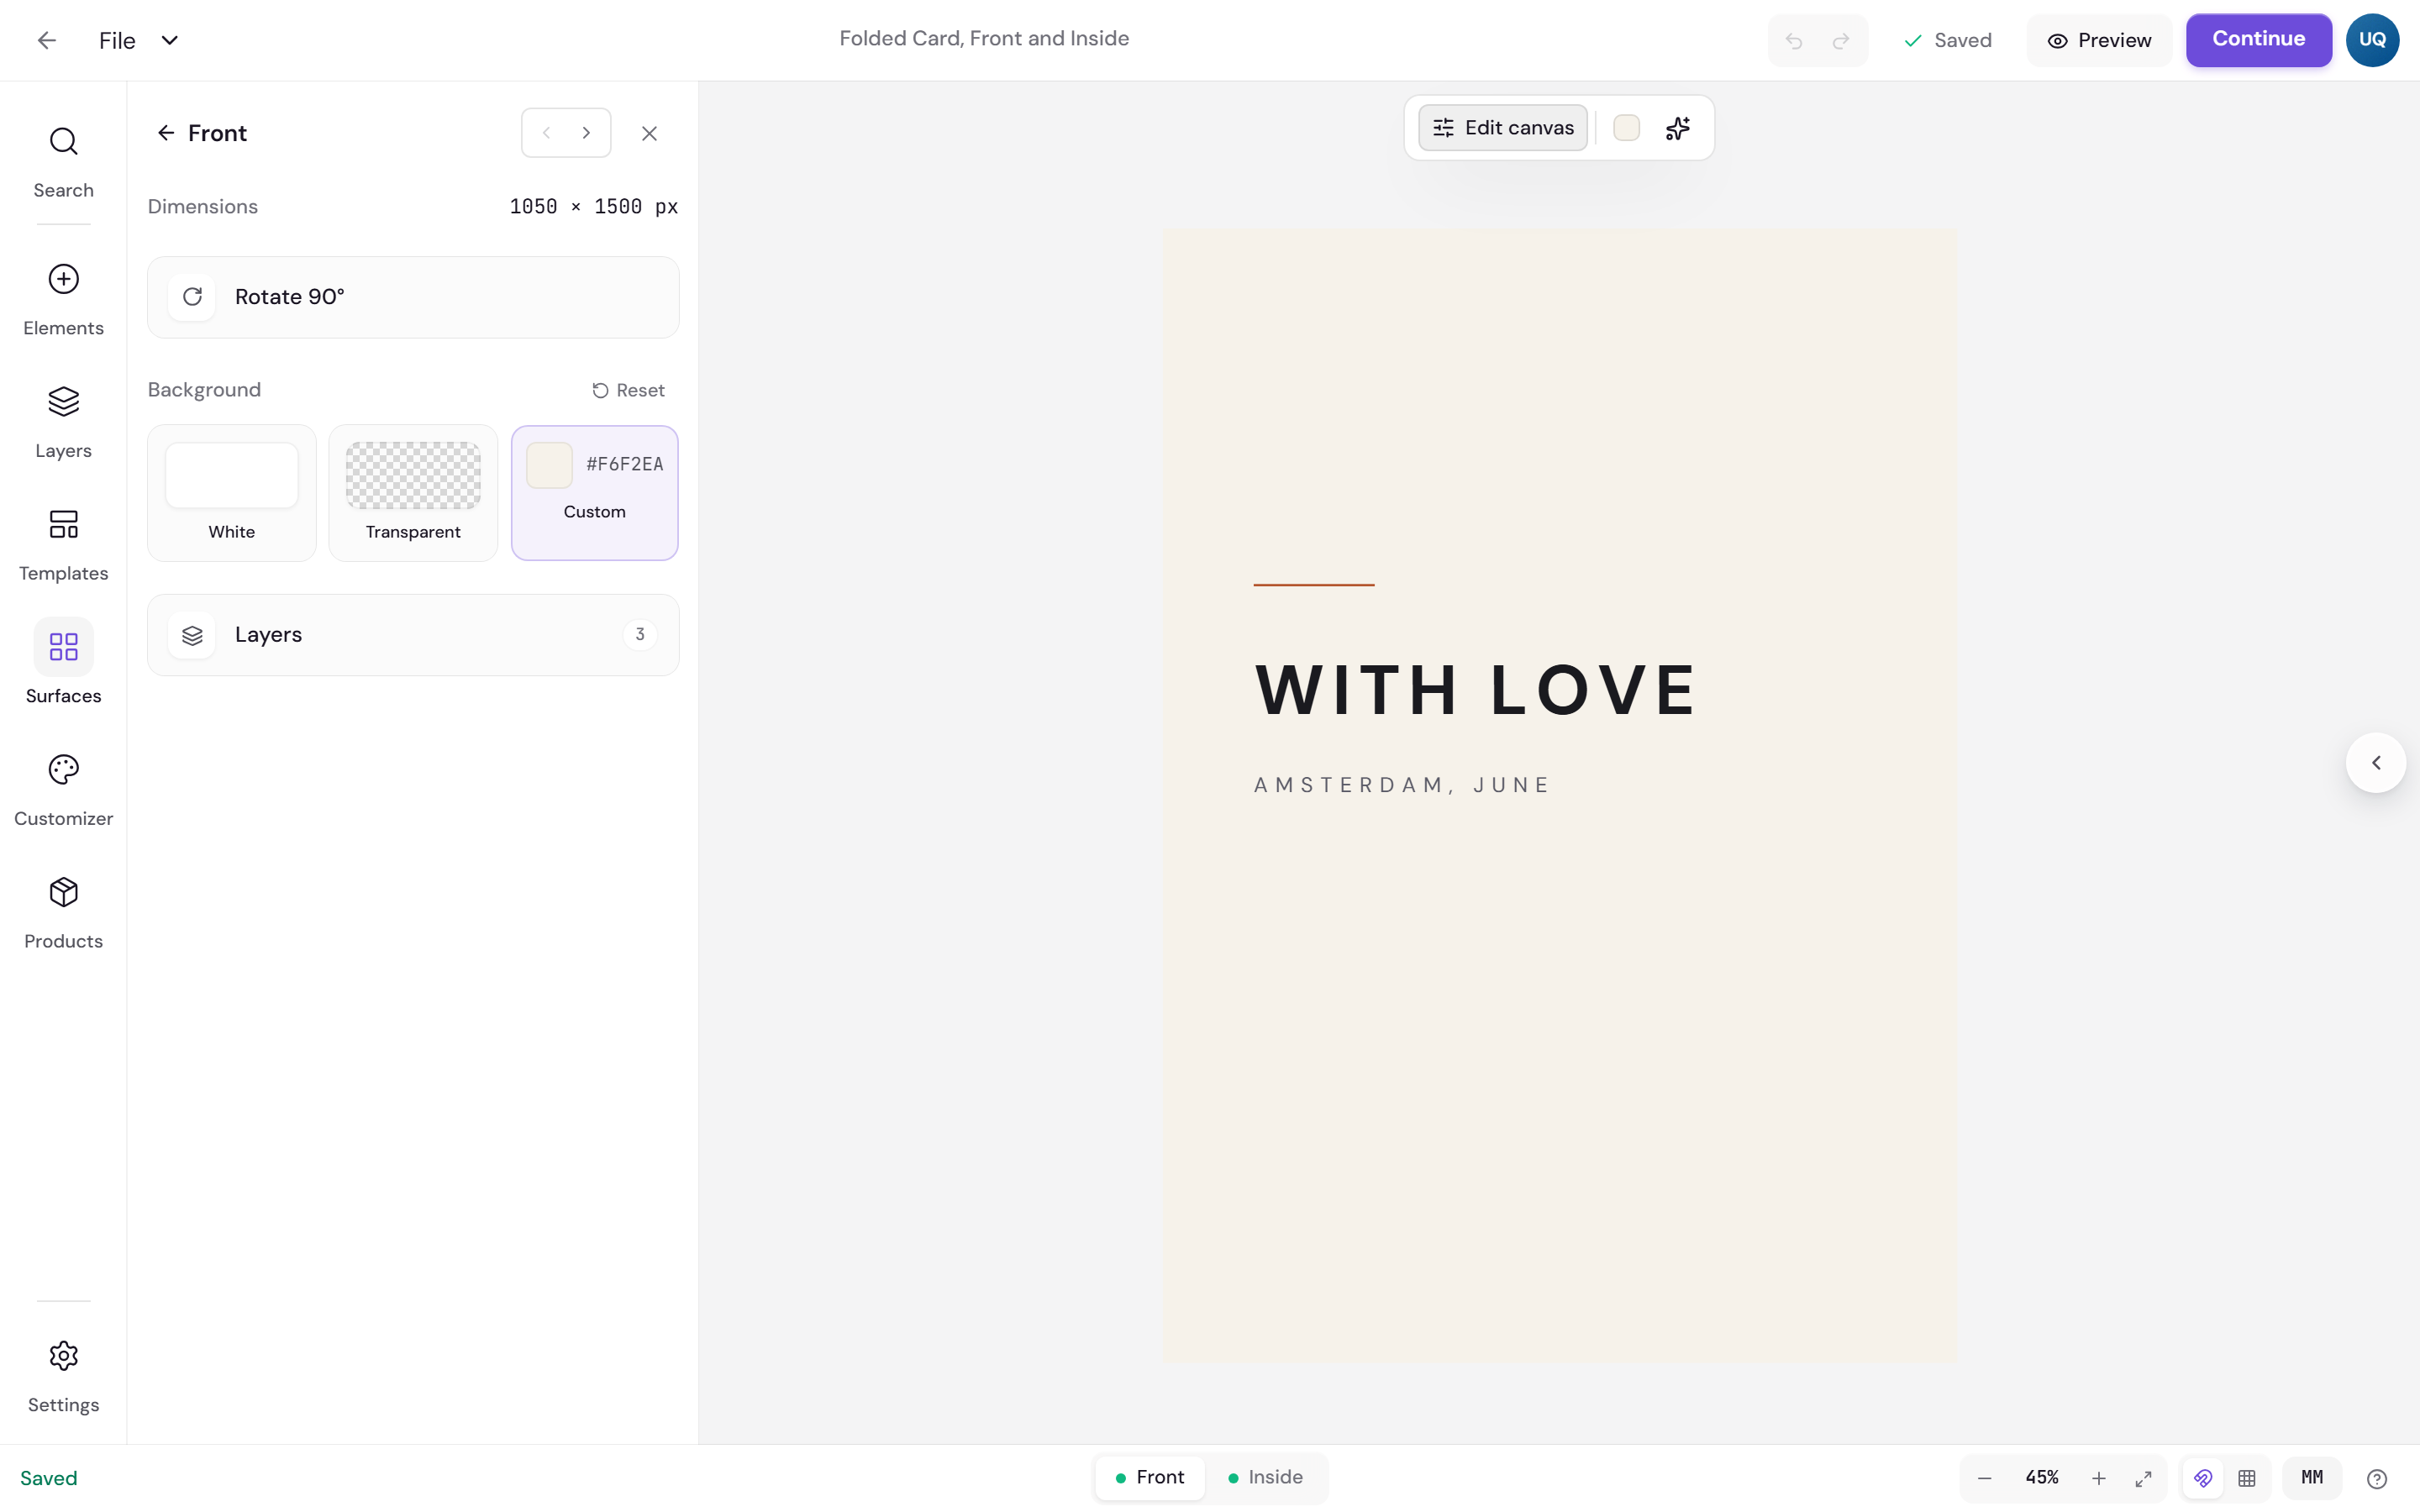Expand the collapsed right side panel
Screen dimensions: 2420x1512
2376,763
